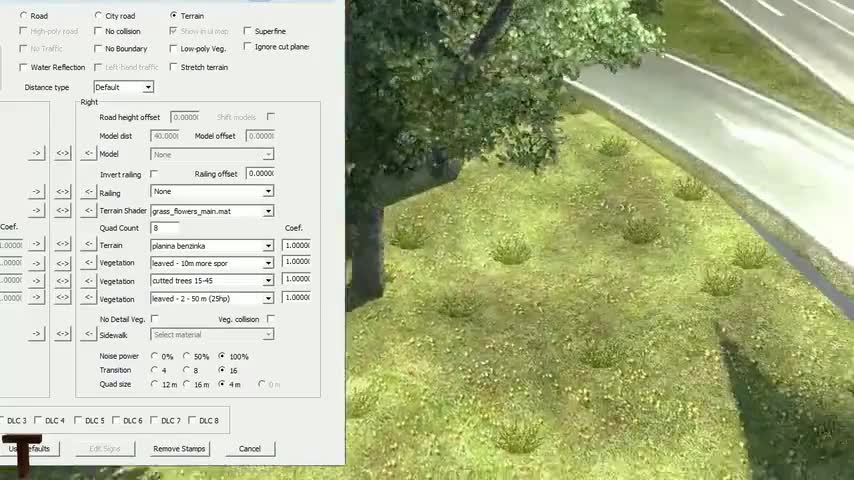Click '<->' swap button in Sidewalk row
Image resolution: width=854 pixels, height=480 pixels.
point(63,333)
